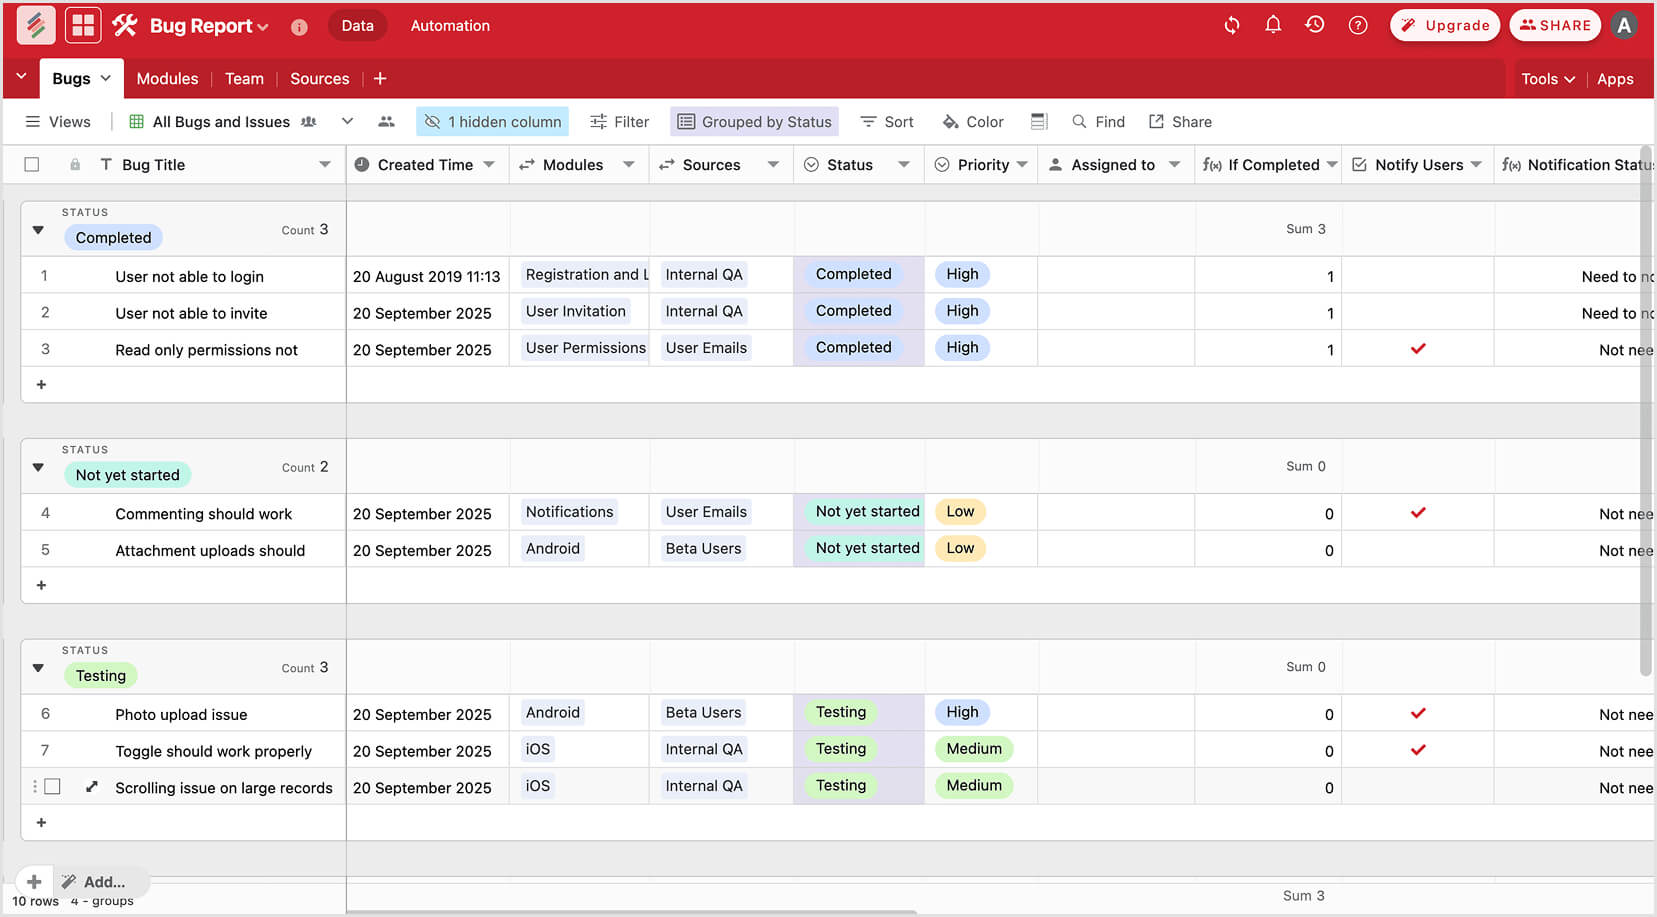
Task: Toggle the select-all rows checkbox
Action: (32, 165)
